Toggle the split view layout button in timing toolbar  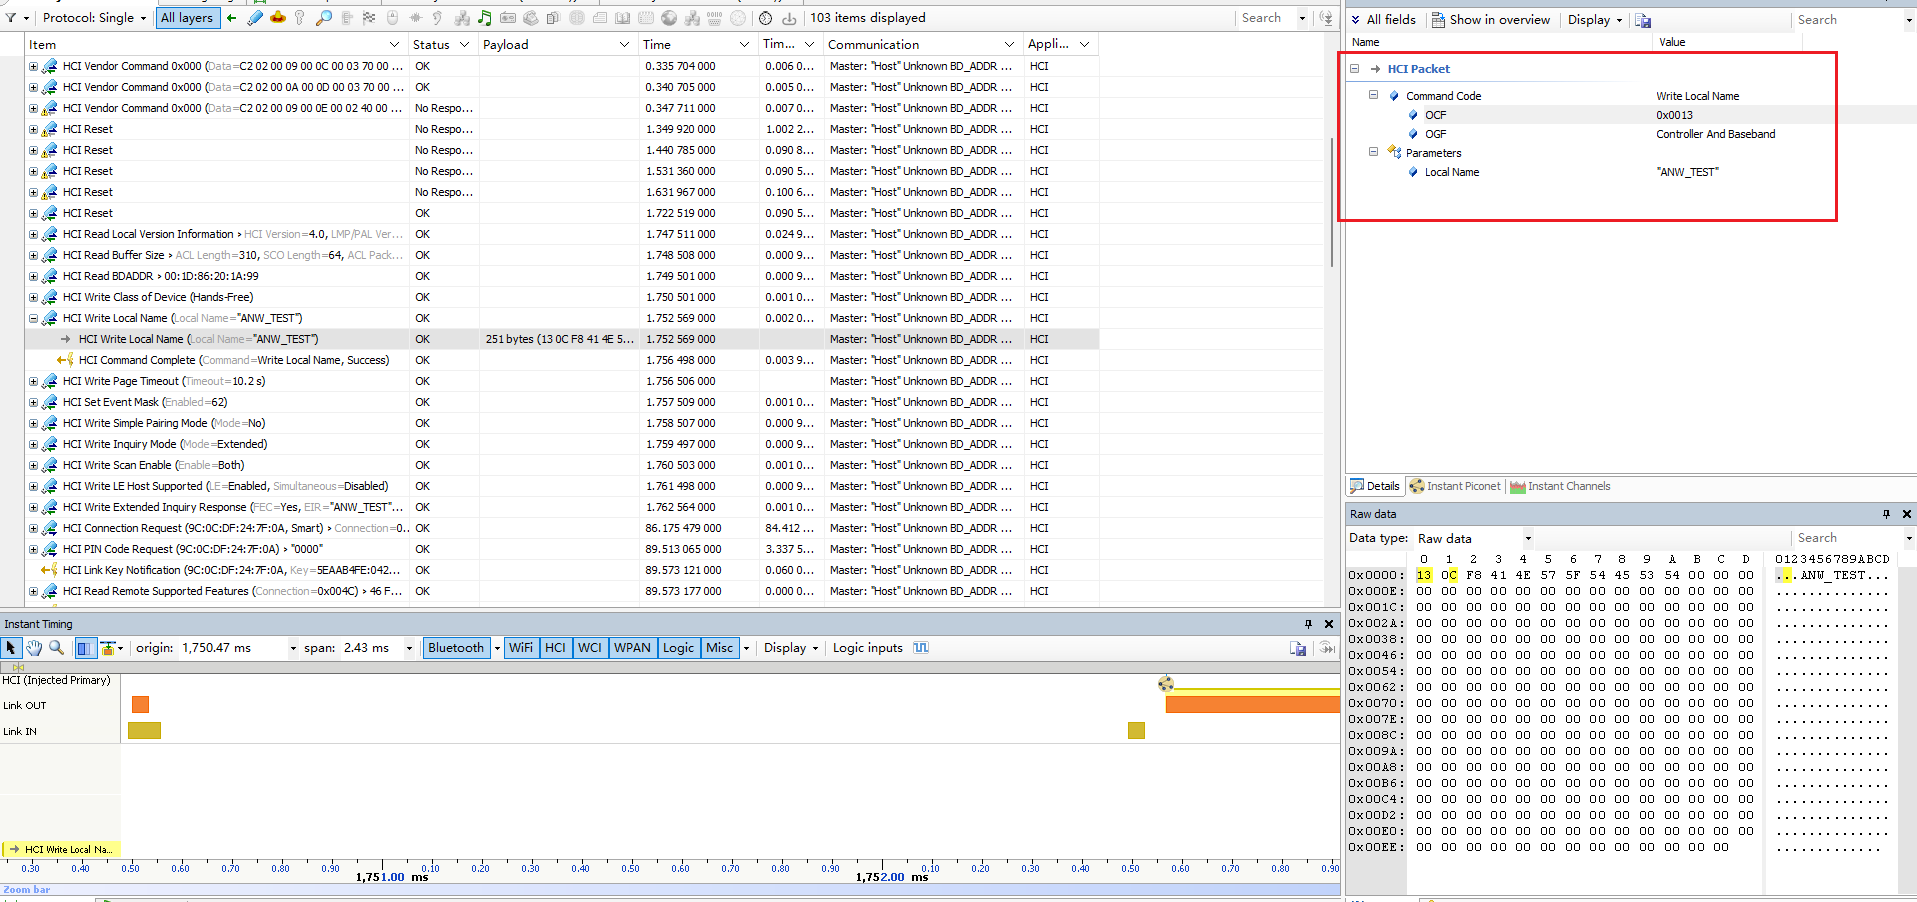coord(84,648)
